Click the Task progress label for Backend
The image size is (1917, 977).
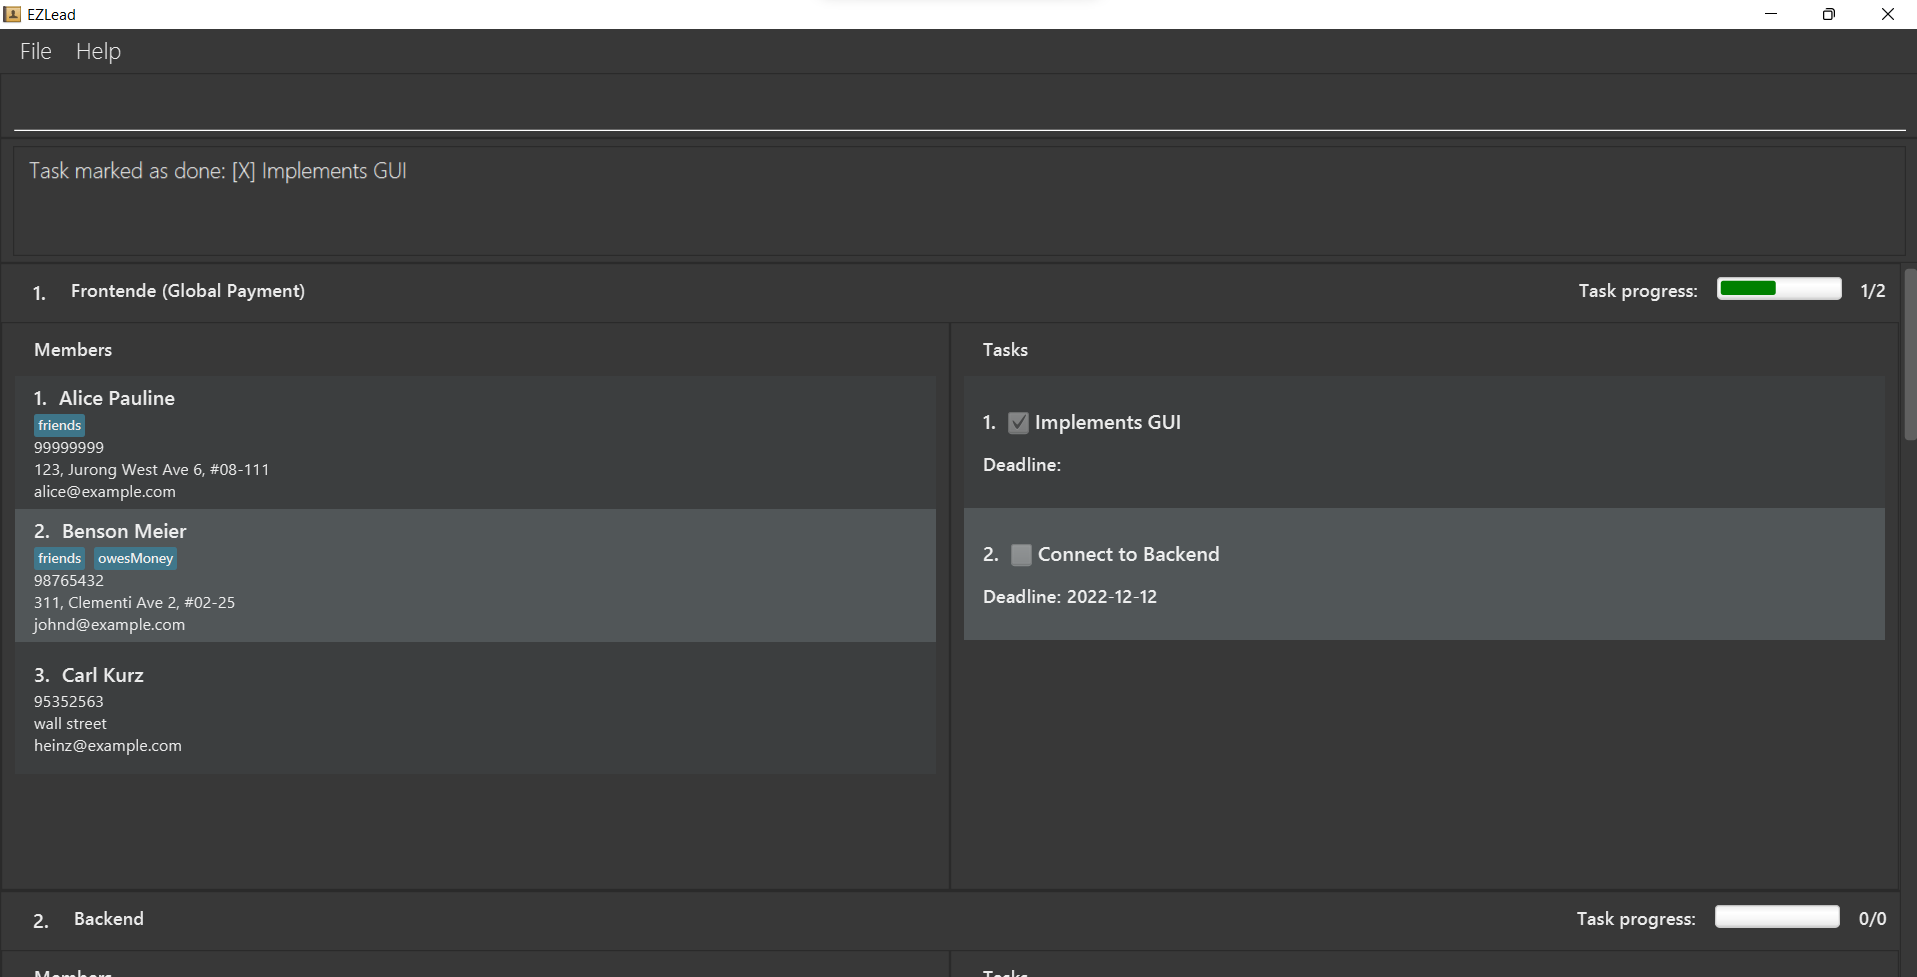click(1636, 919)
